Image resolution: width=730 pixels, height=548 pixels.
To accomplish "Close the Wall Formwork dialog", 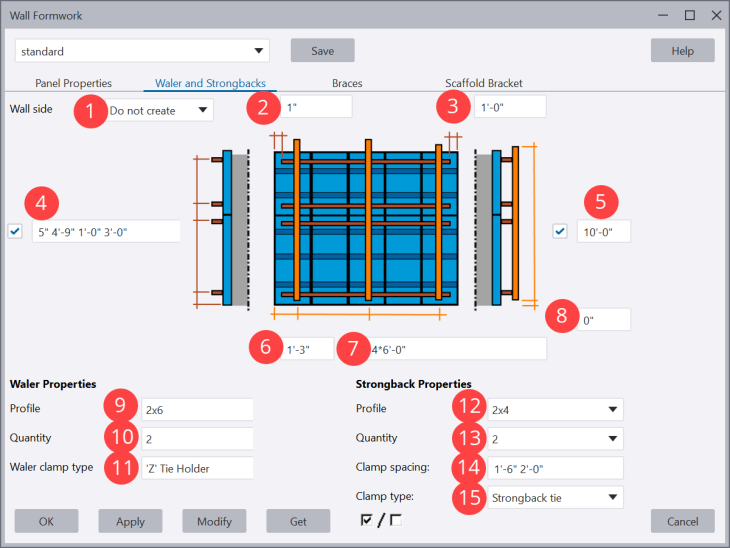I will click(716, 15).
